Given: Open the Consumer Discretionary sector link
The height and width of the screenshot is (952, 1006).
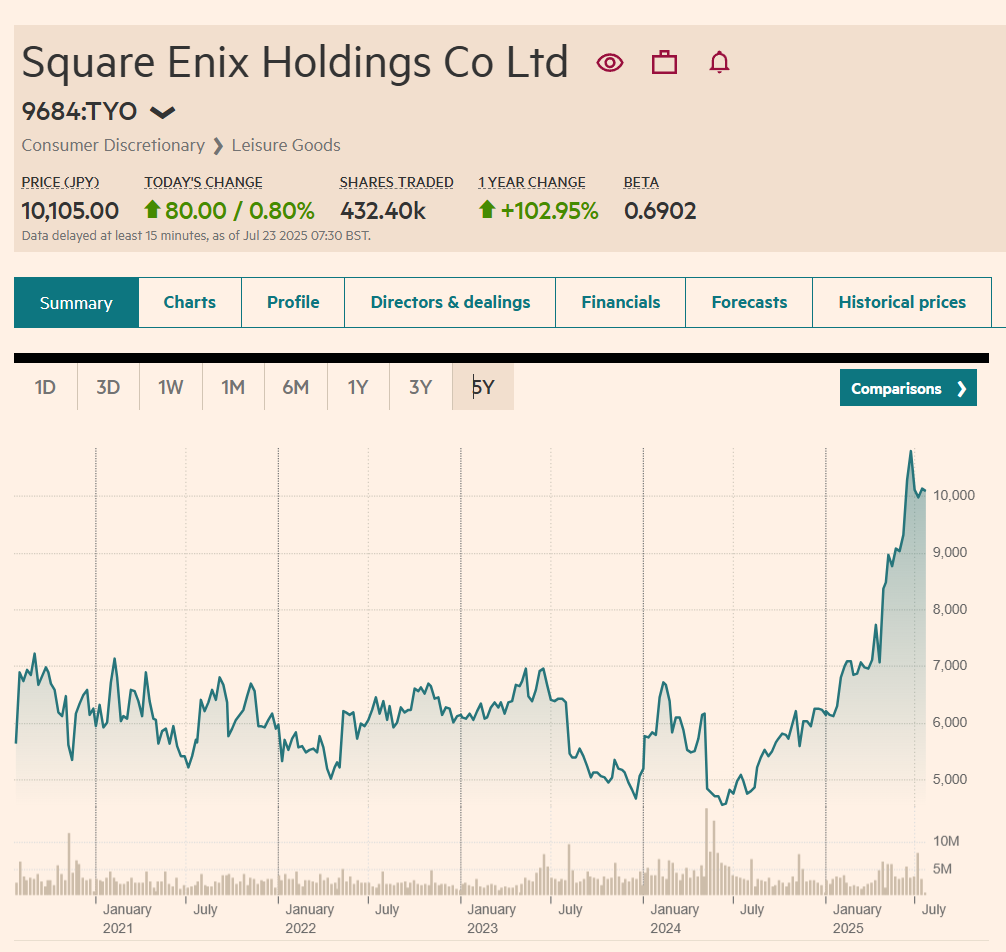Looking at the screenshot, I should click(x=113, y=145).
